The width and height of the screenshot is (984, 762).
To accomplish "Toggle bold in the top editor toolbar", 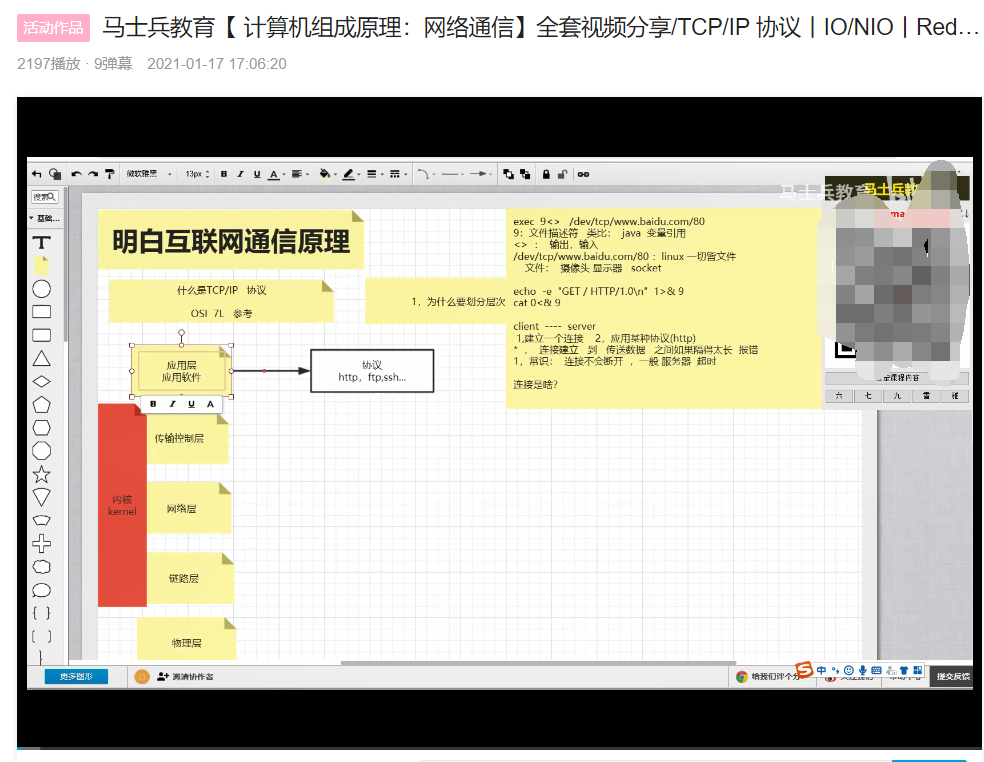I will pos(224,174).
